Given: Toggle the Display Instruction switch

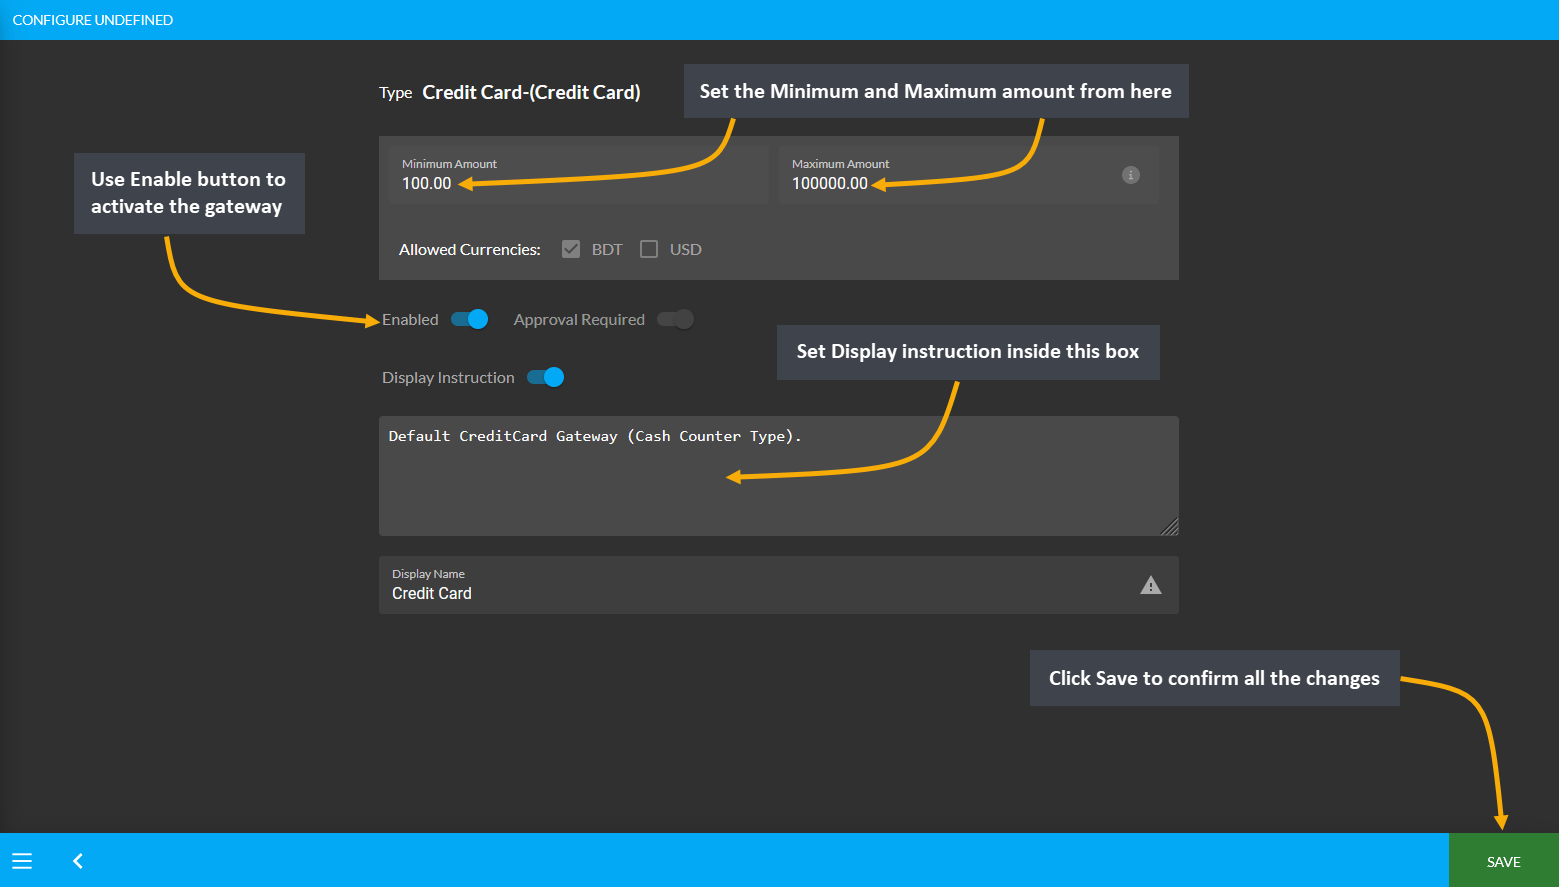Looking at the screenshot, I should (x=546, y=377).
